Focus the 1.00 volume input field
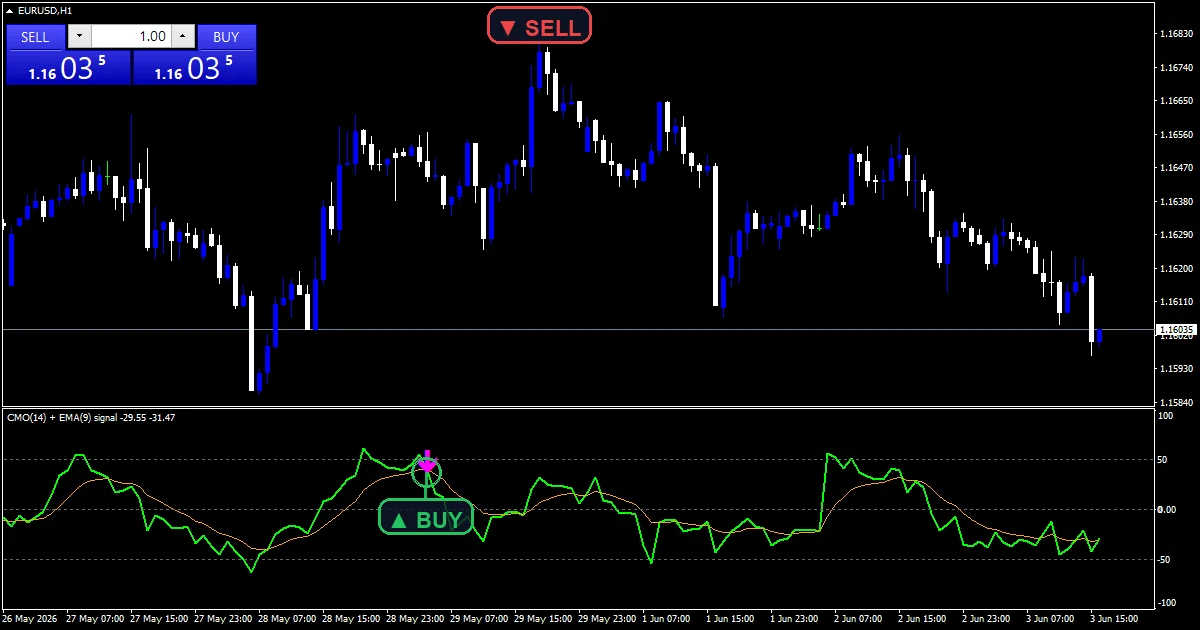 pyautogui.click(x=131, y=37)
